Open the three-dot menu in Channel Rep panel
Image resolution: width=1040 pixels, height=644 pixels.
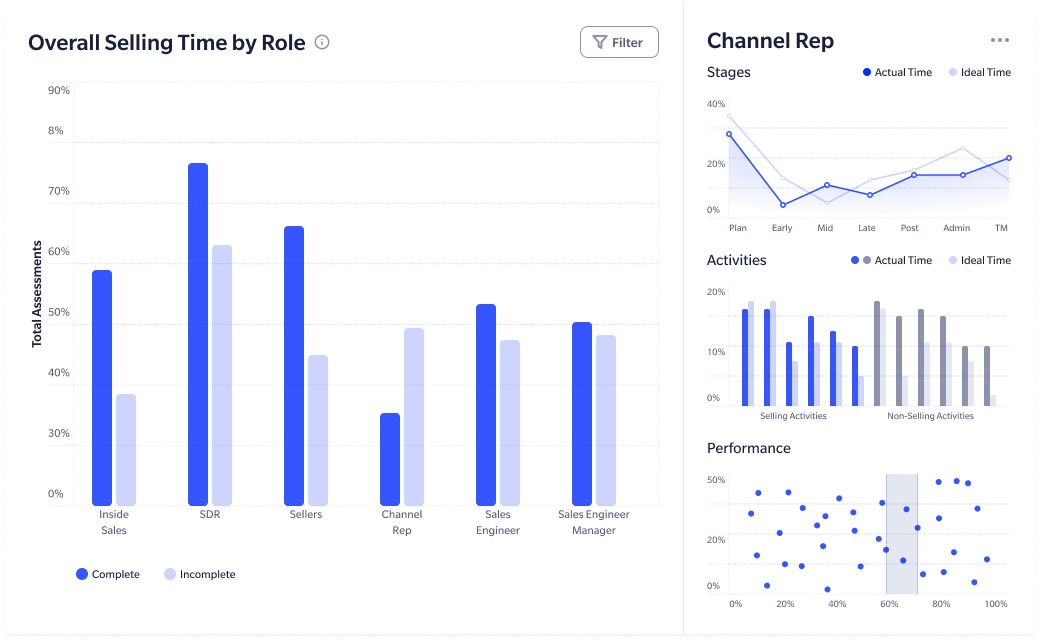[x=1000, y=40]
